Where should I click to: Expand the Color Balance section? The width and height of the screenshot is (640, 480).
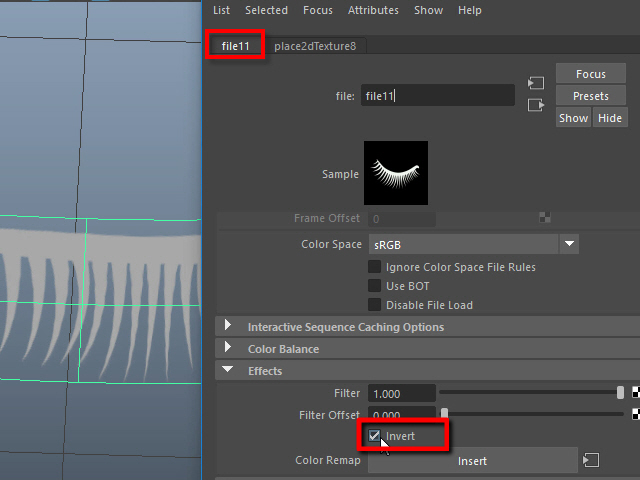pyautogui.click(x=228, y=349)
